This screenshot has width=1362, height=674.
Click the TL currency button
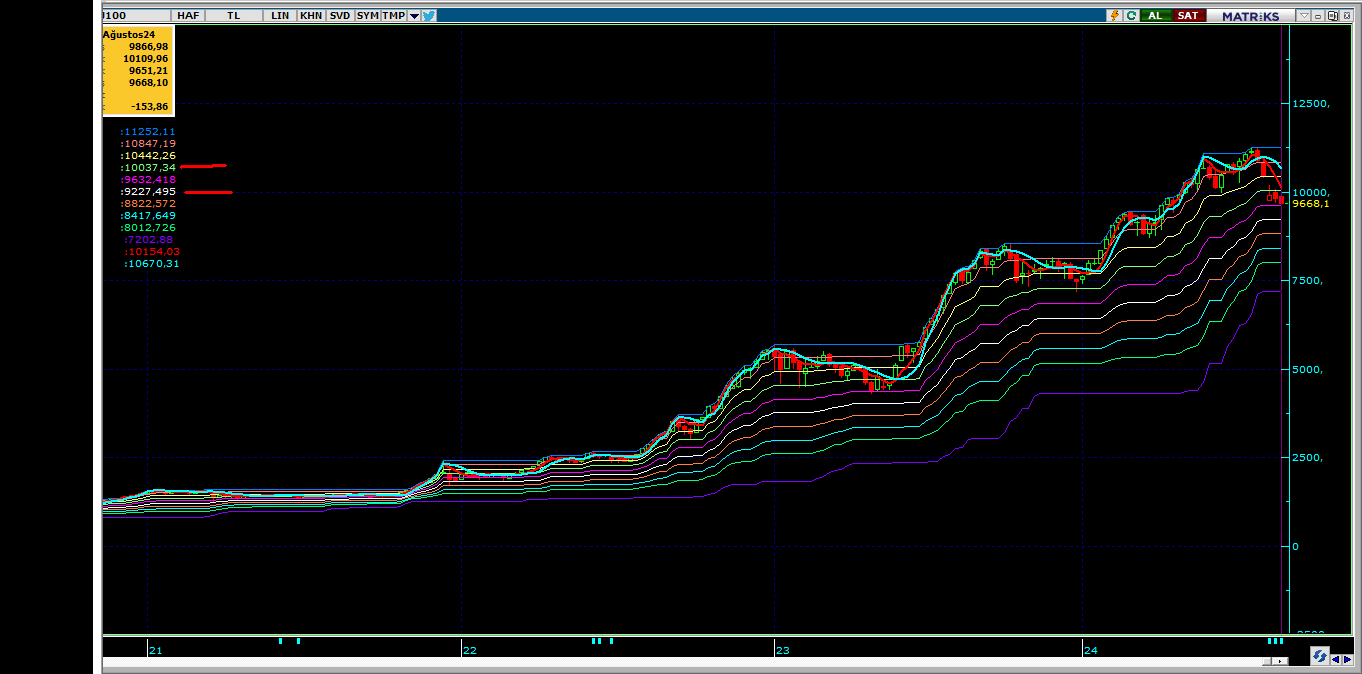click(234, 16)
